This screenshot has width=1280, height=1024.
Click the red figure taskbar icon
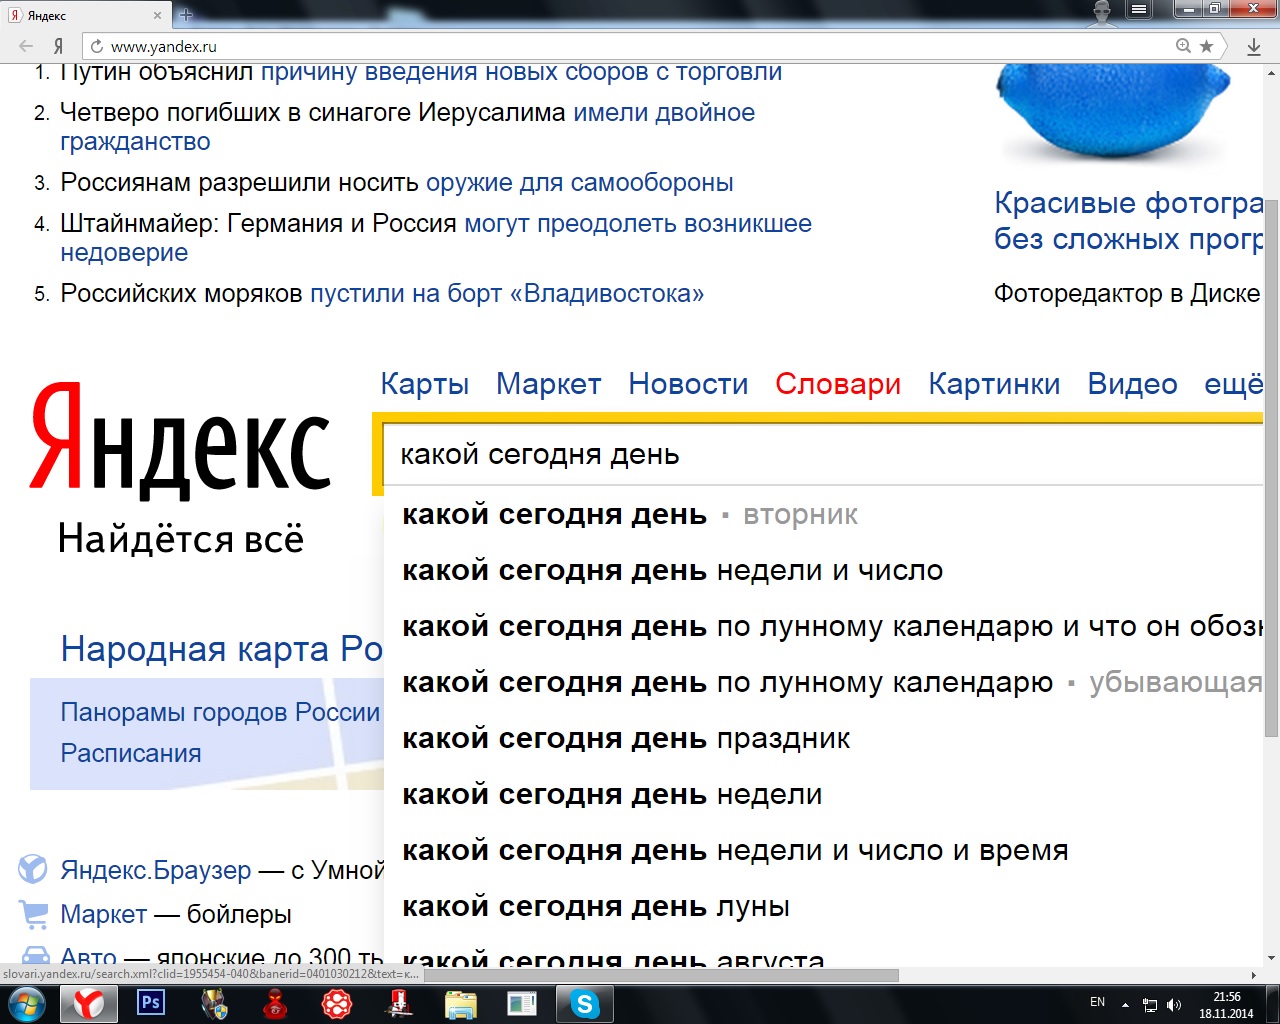pyautogui.click(x=275, y=1004)
